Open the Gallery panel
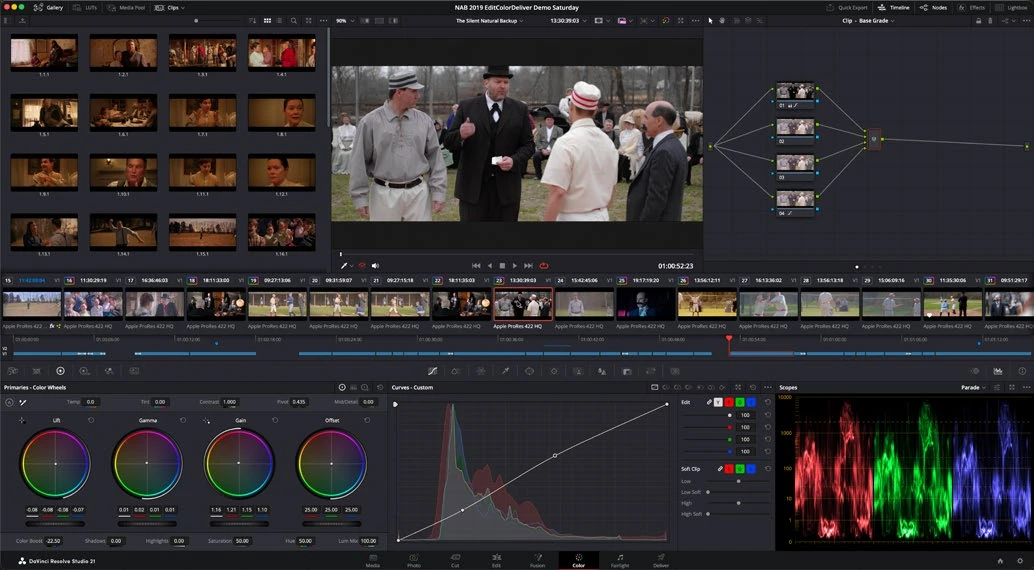The height and width of the screenshot is (570, 1034). pos(48,7)
